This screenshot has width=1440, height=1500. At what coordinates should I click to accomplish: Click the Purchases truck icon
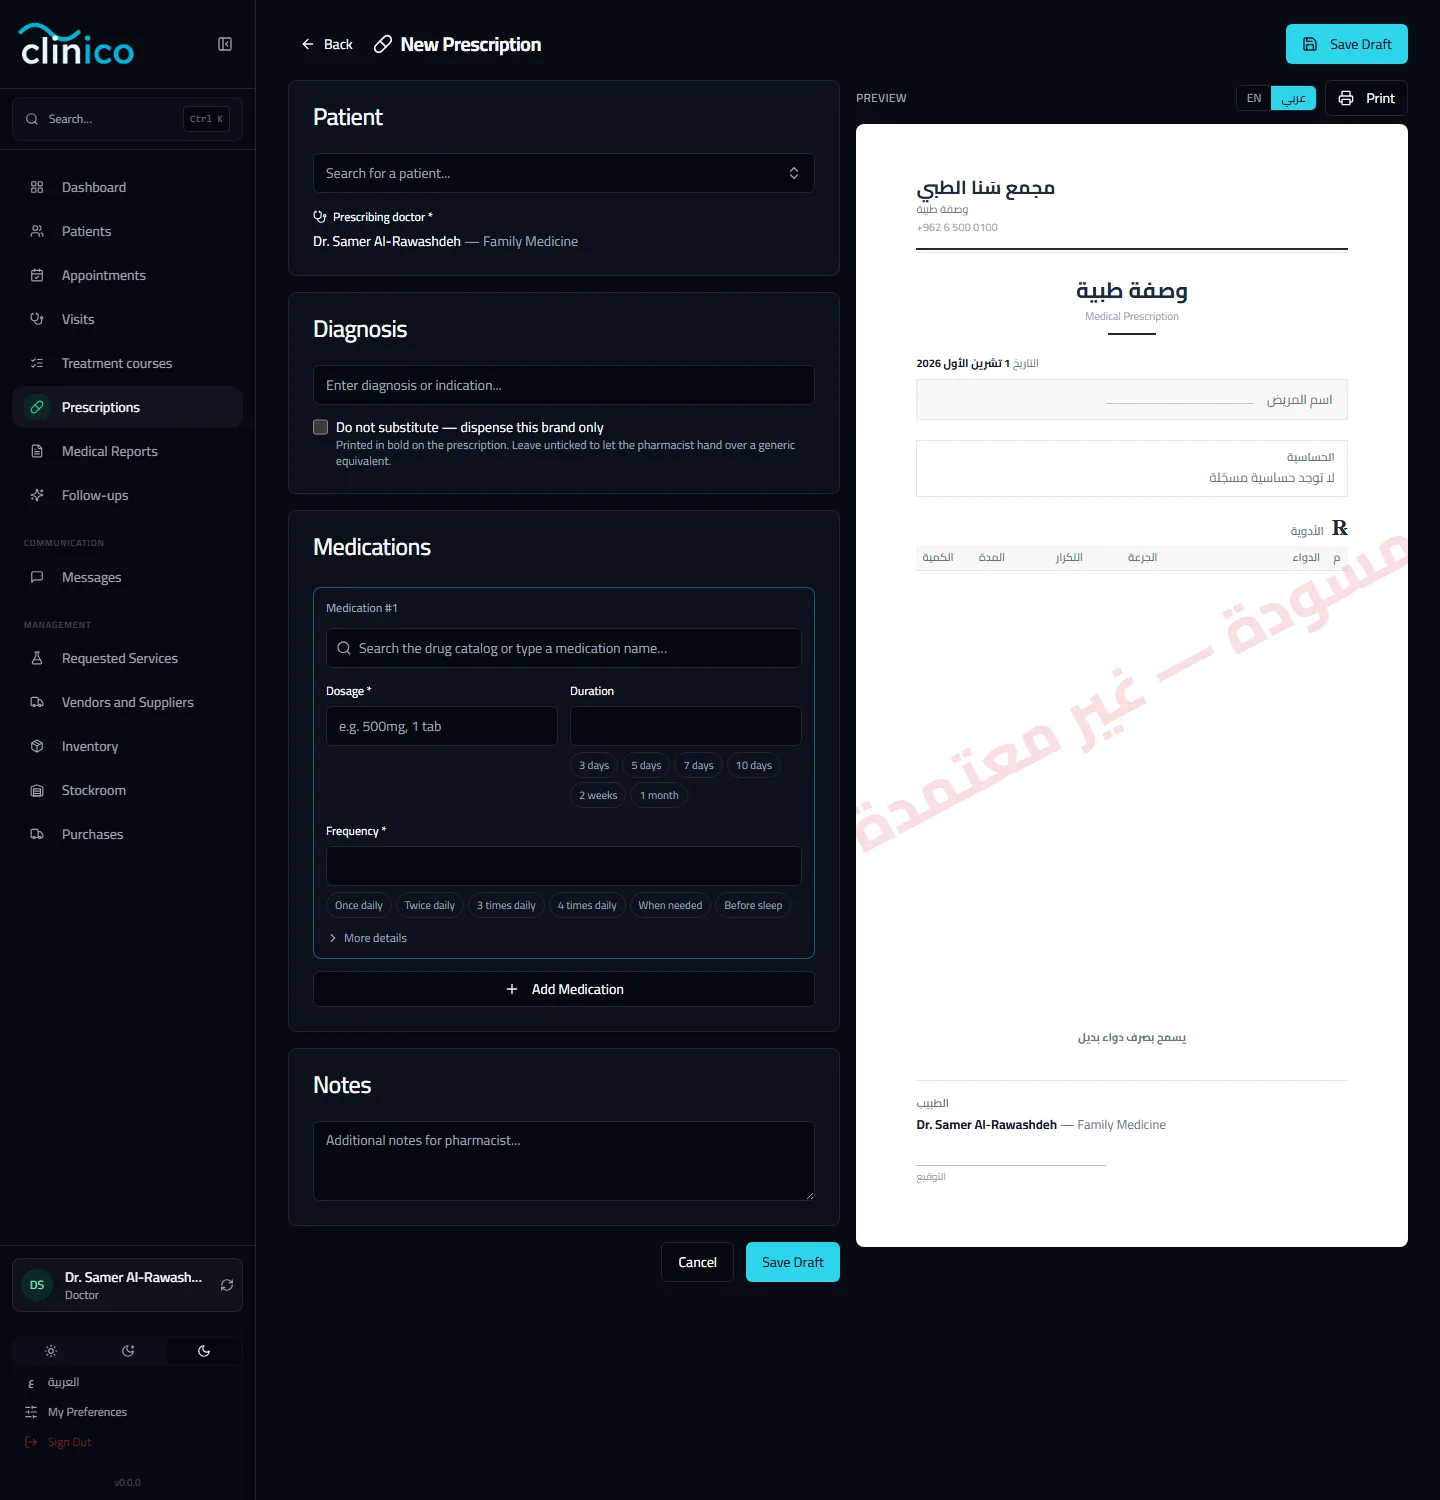coord(37,834)
